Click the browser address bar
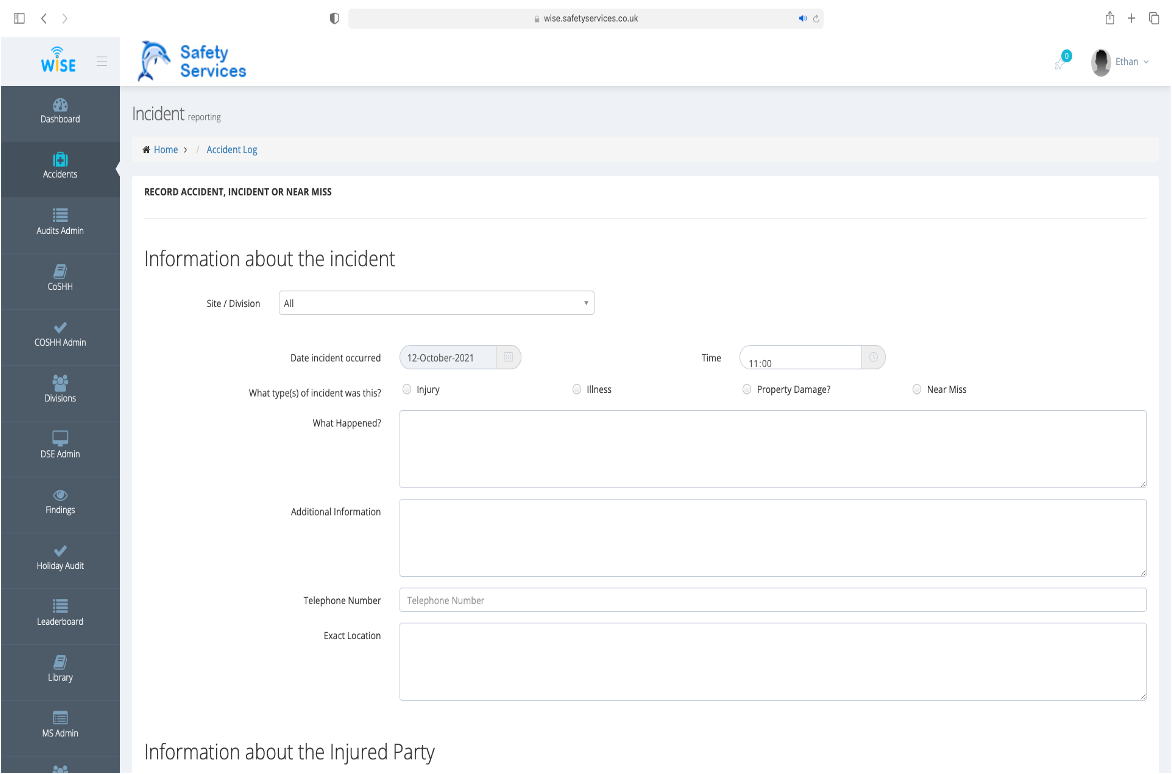 pos(586,19)
